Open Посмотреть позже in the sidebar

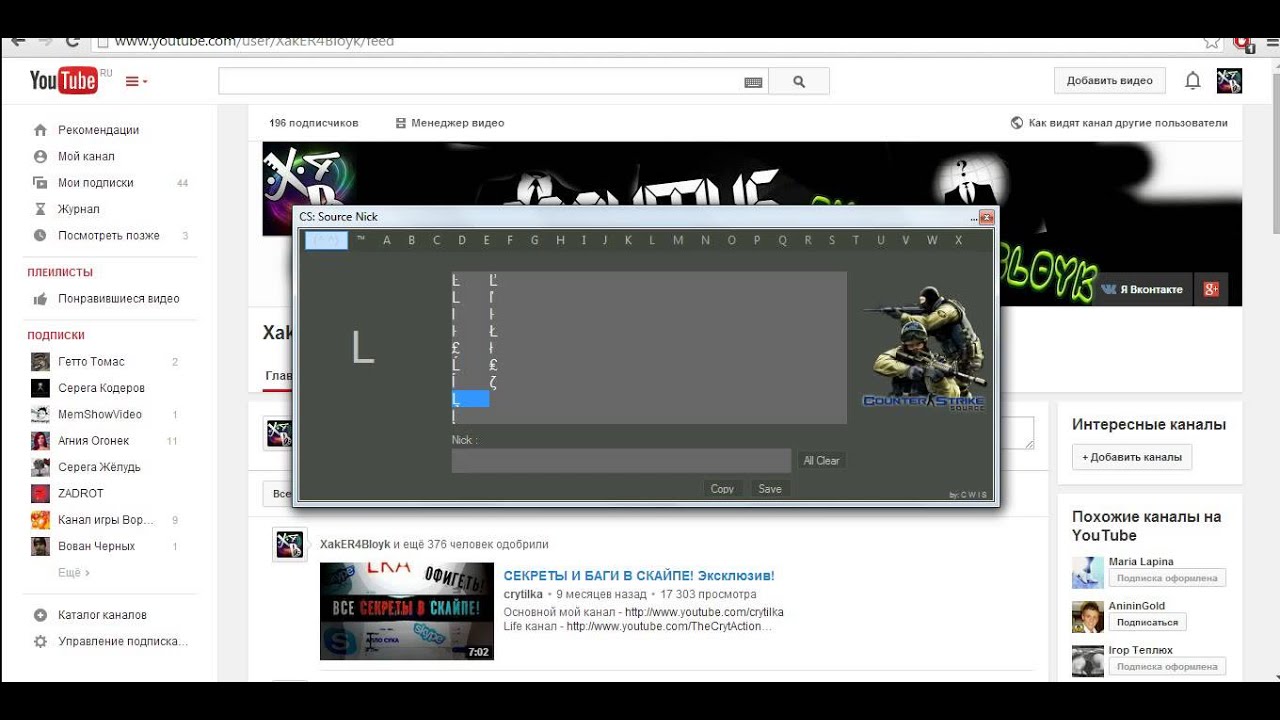point(108,236)
